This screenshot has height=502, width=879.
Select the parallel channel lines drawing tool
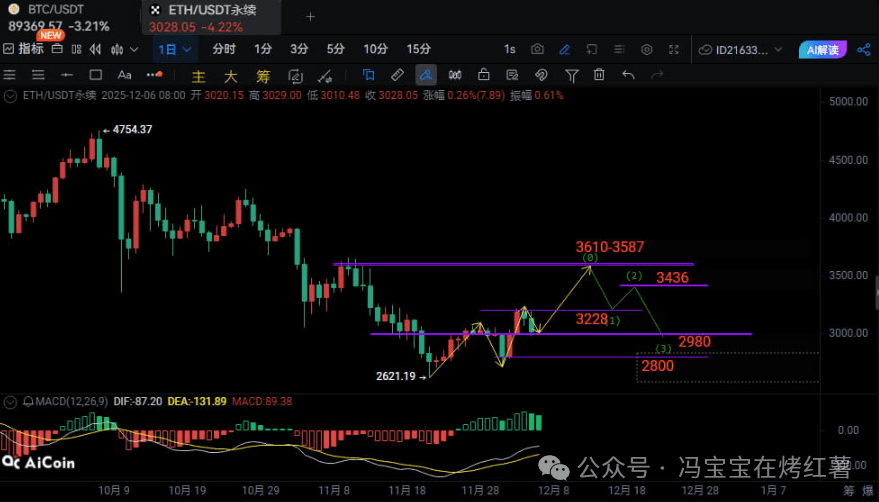pos(10,75)
